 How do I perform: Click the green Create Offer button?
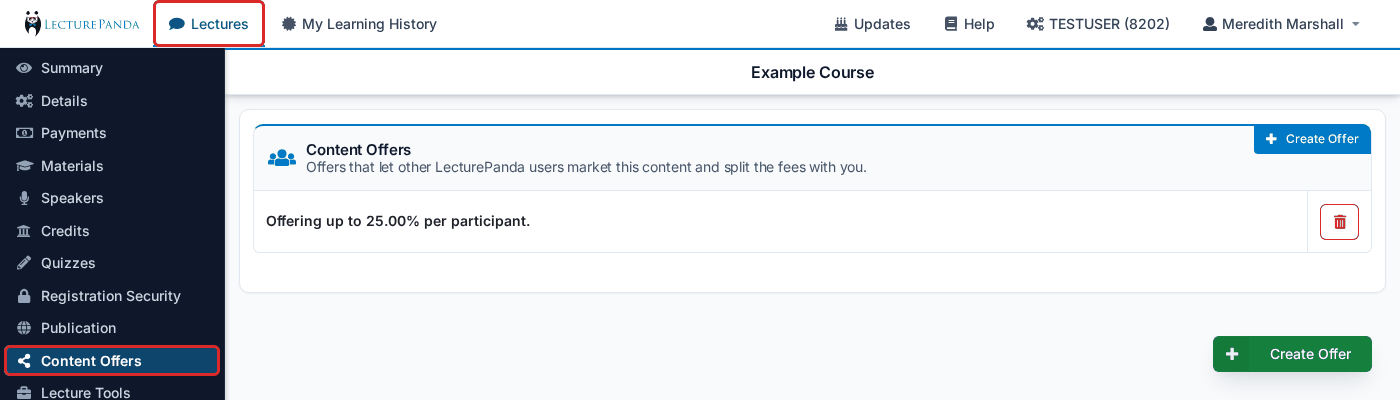click(1292, 354)
